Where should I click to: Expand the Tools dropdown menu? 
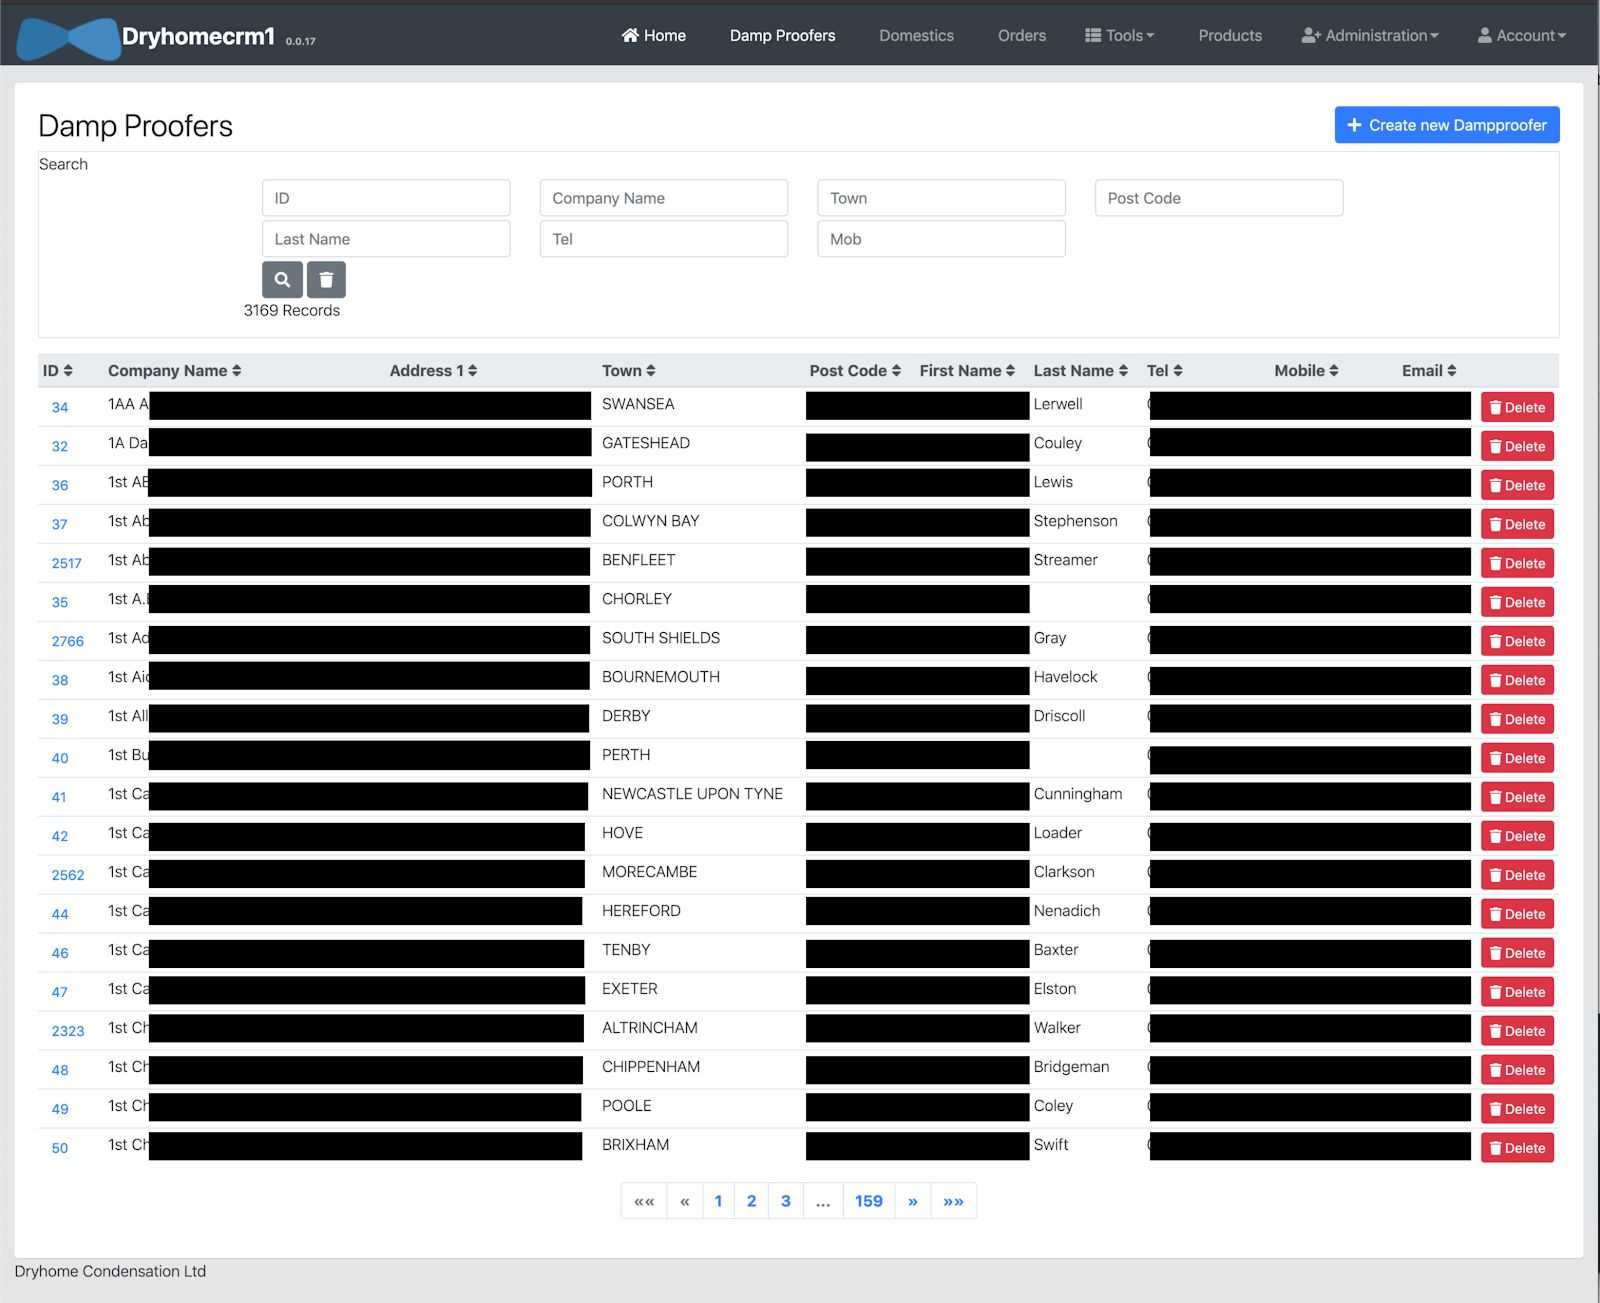tap(1120, 36)
